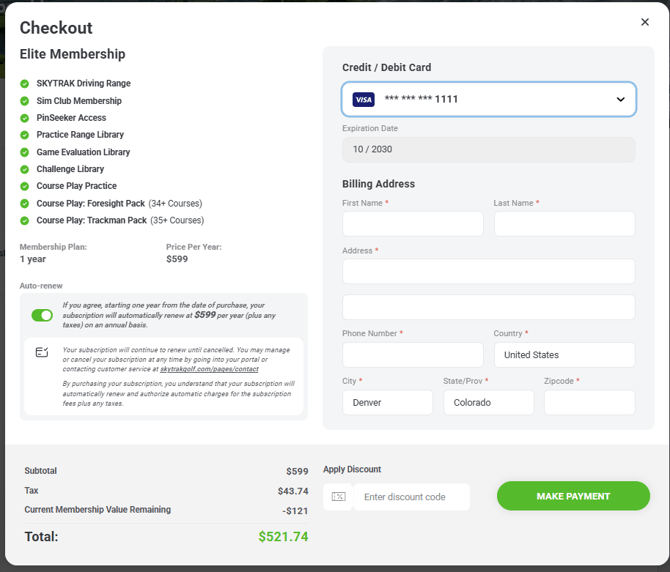Open the State/Prov field showing Colorado
This screenshot has height=572, width=670.
(488, 403)
